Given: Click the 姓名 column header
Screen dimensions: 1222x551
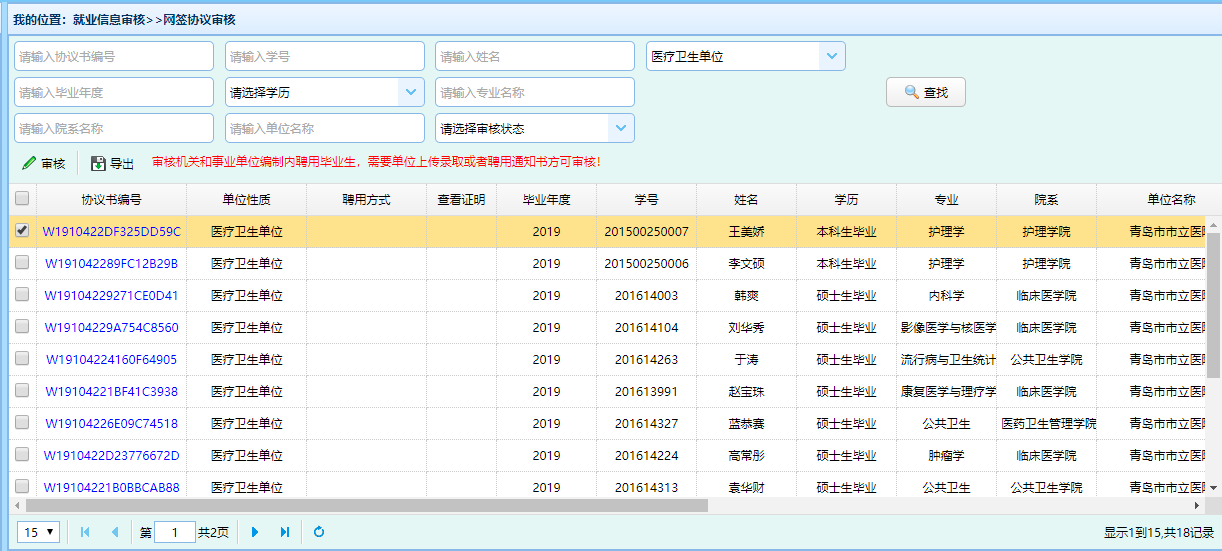Looking at the screenshot, I should tap(746, 199).
